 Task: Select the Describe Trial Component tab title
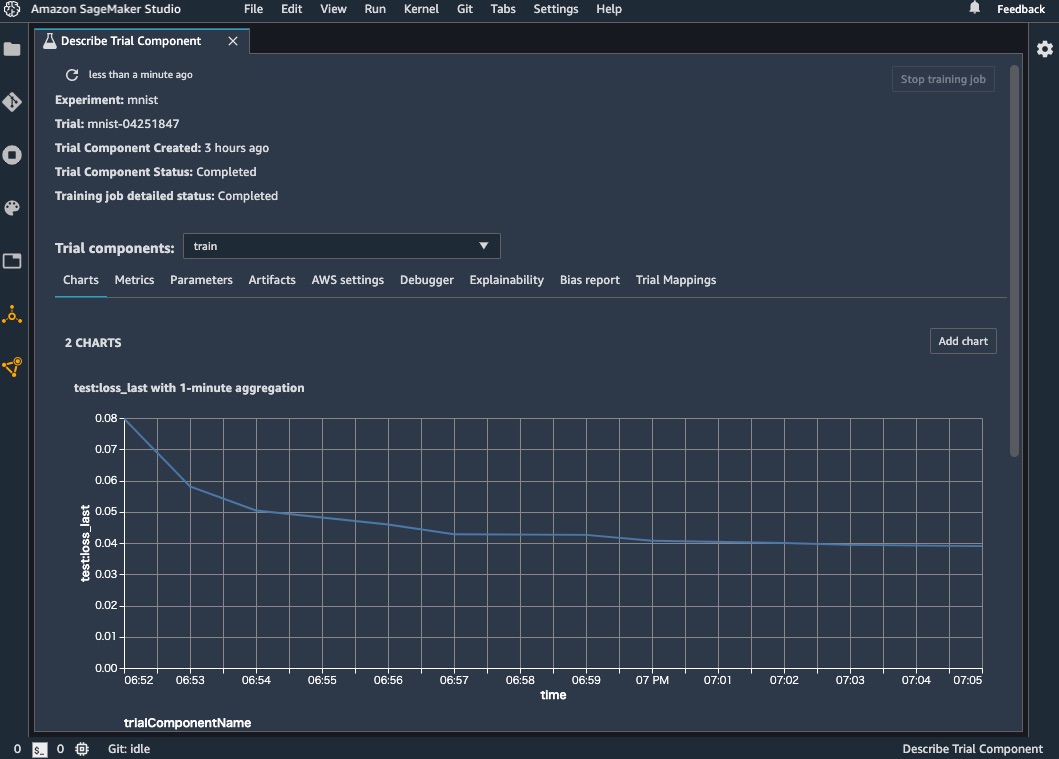pos(131,41)
